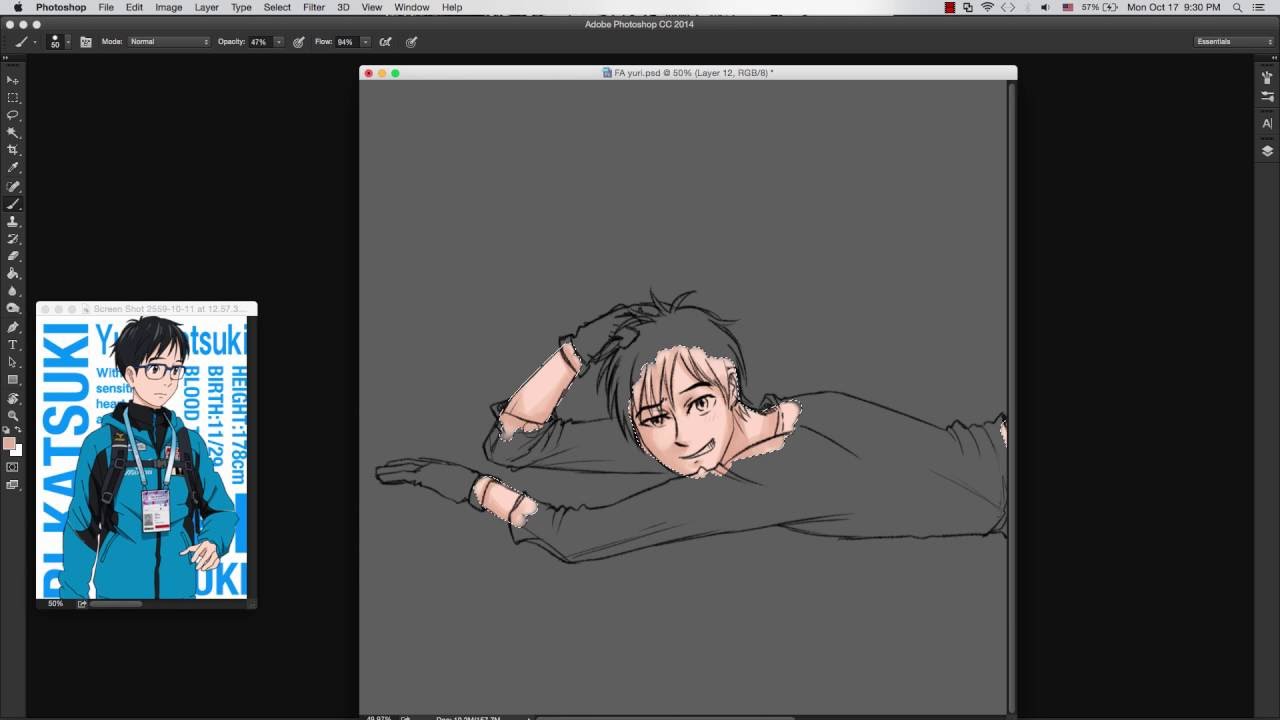Select the Eyedropper tool
The height and width of the screenshot is (720, 1280).
pos(13,167)
